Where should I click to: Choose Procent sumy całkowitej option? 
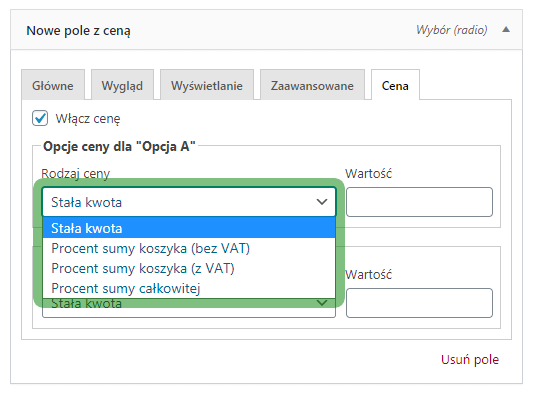click(x=189, y=288)
